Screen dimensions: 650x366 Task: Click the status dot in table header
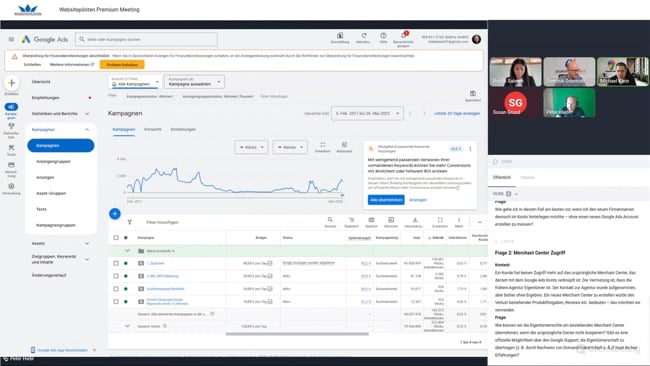click(x=126, y=238)
